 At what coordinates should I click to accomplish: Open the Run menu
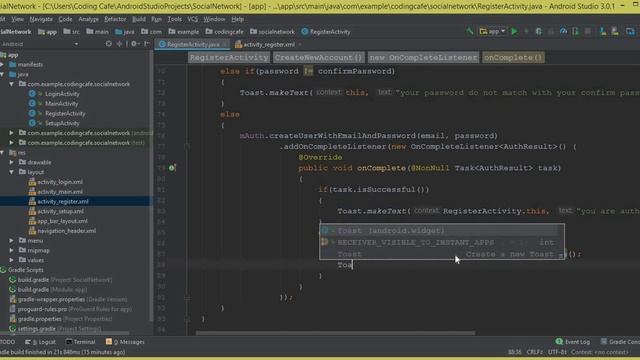(156, 19)
